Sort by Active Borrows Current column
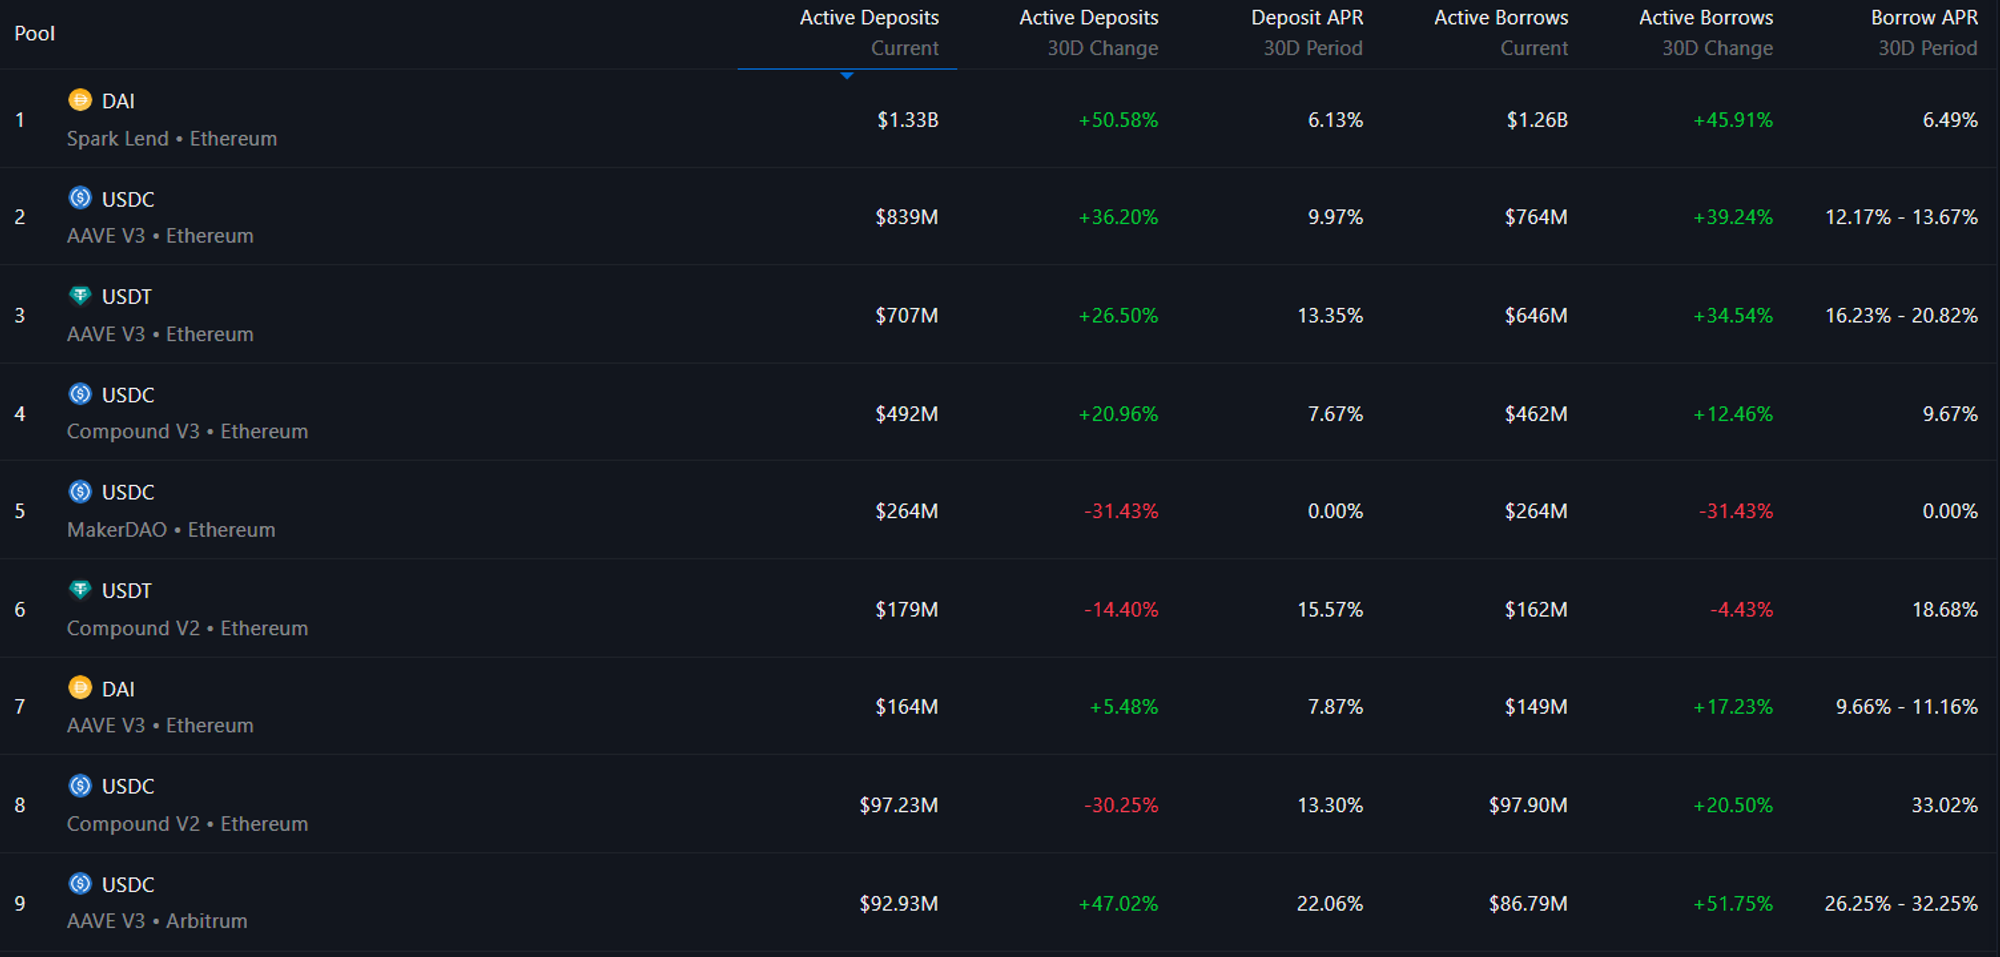Screen dimensions: 2000x957 1501,33
